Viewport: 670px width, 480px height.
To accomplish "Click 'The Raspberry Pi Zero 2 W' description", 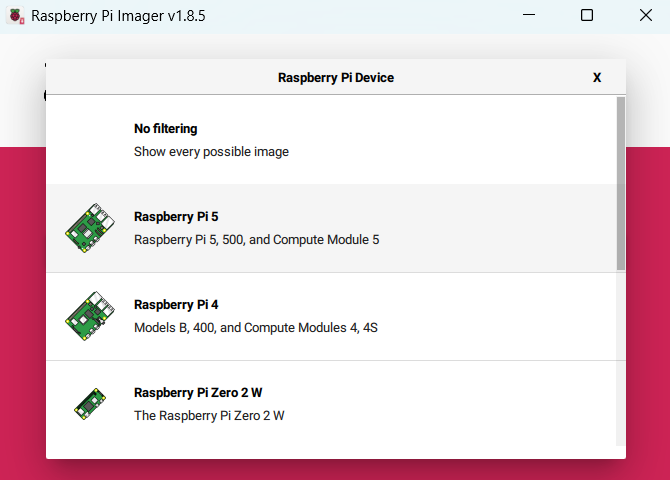I will [x=209, y=416].
